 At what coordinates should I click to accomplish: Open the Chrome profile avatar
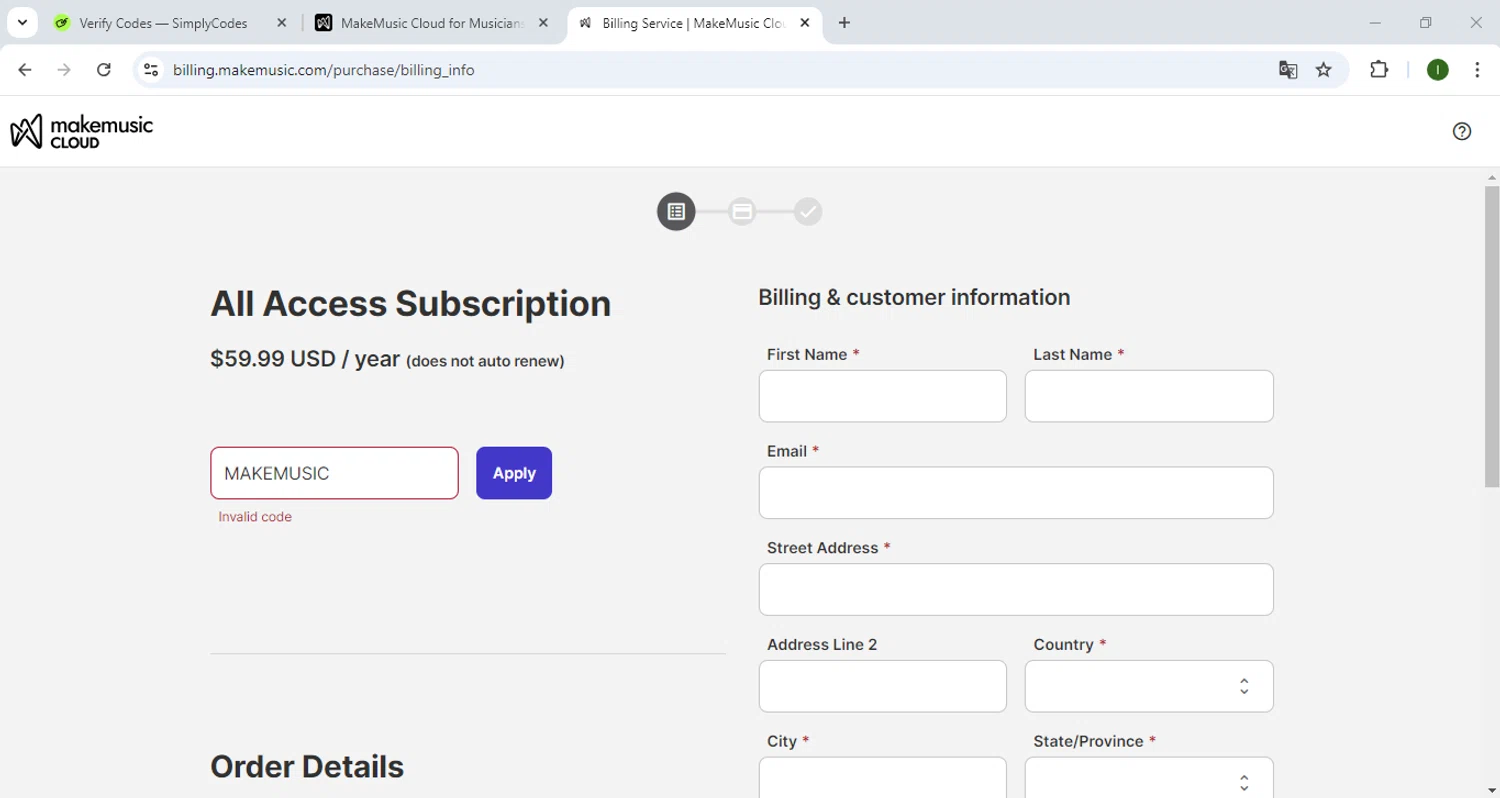click(x=1438, y=70)
